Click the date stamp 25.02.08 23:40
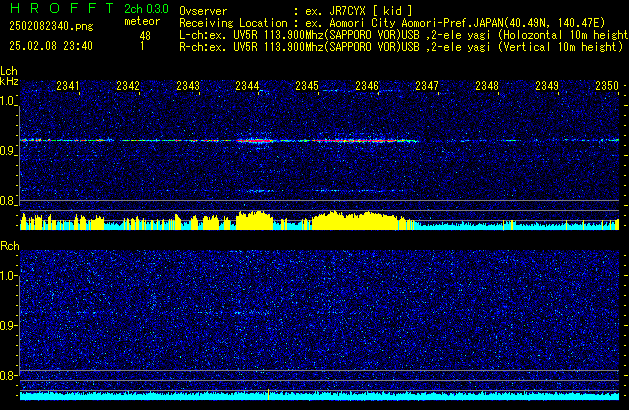This screenshot has width=629, height=410. click(51, 46)
